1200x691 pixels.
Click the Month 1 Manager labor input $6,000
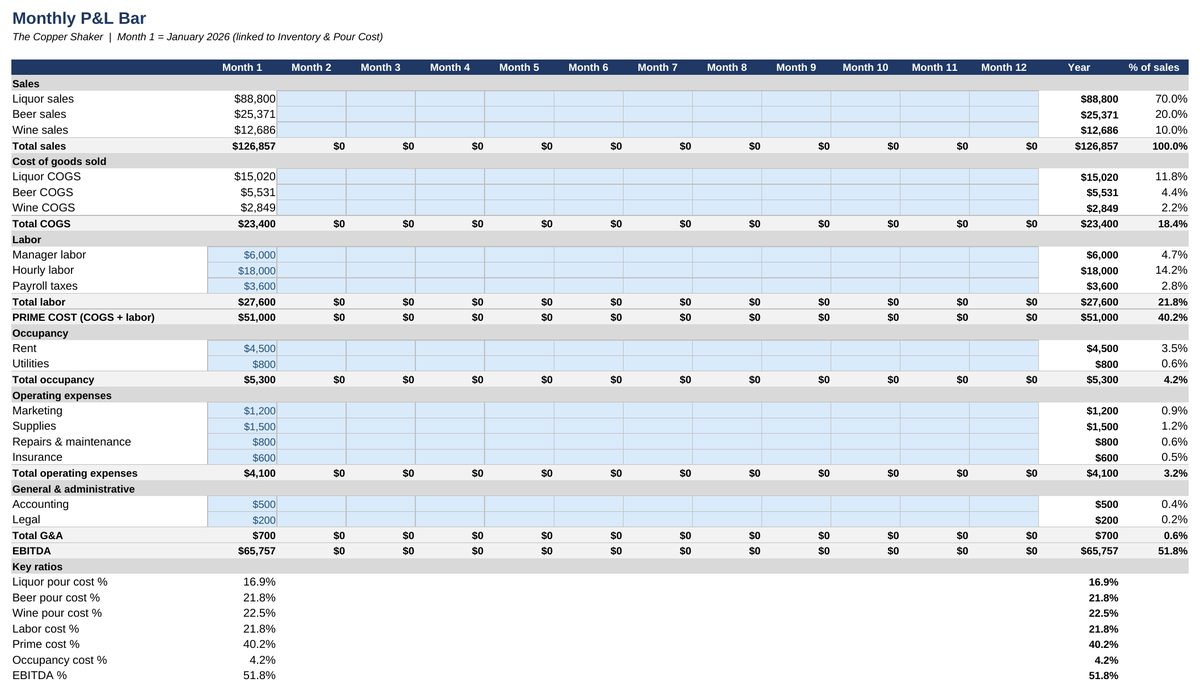click(242, 255)
